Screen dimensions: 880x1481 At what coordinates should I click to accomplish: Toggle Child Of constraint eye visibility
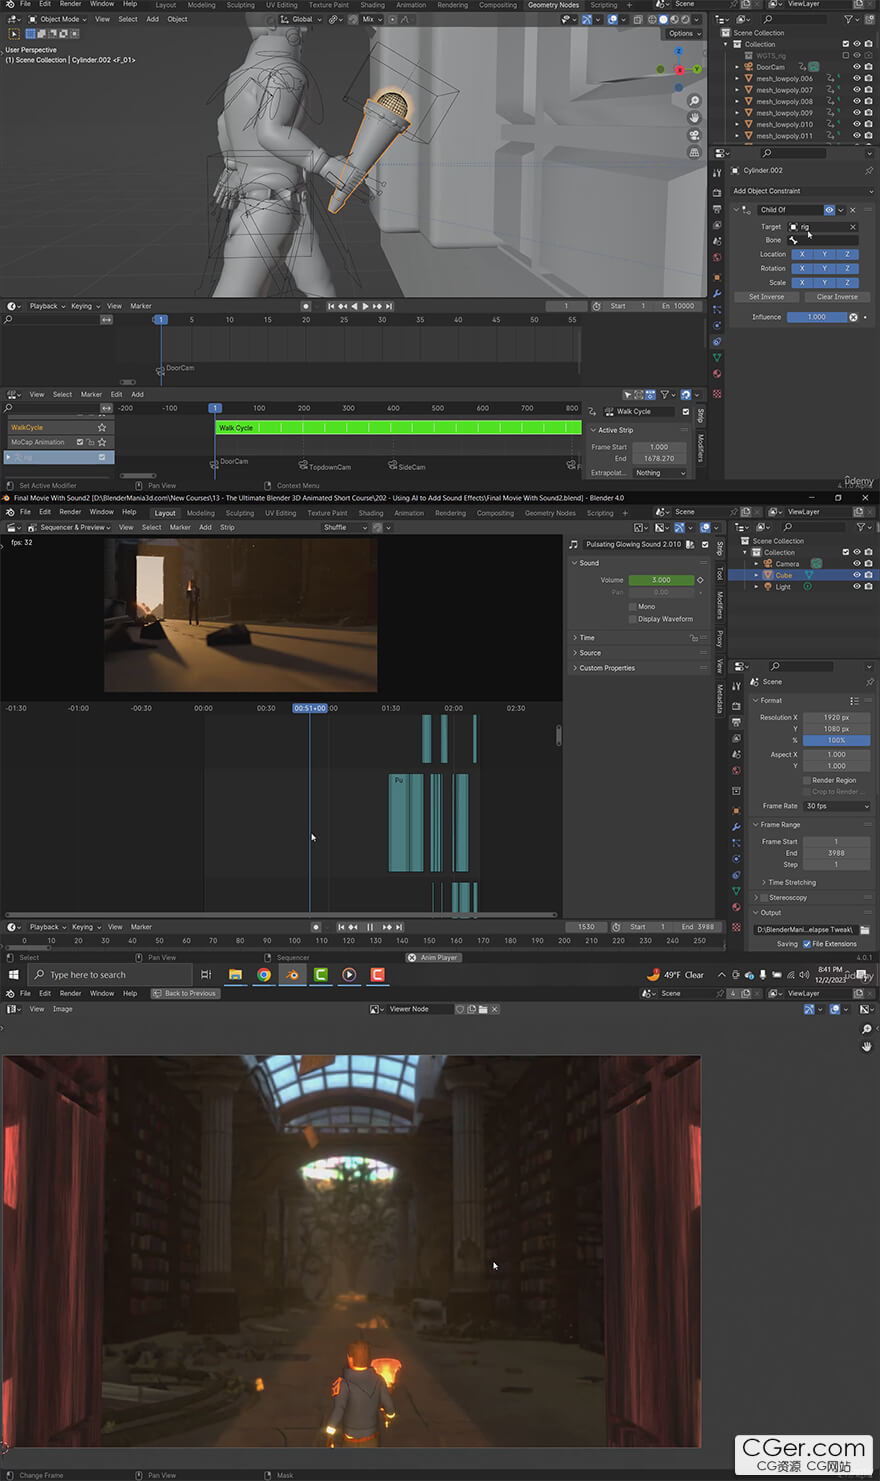[x=829, y=210]
